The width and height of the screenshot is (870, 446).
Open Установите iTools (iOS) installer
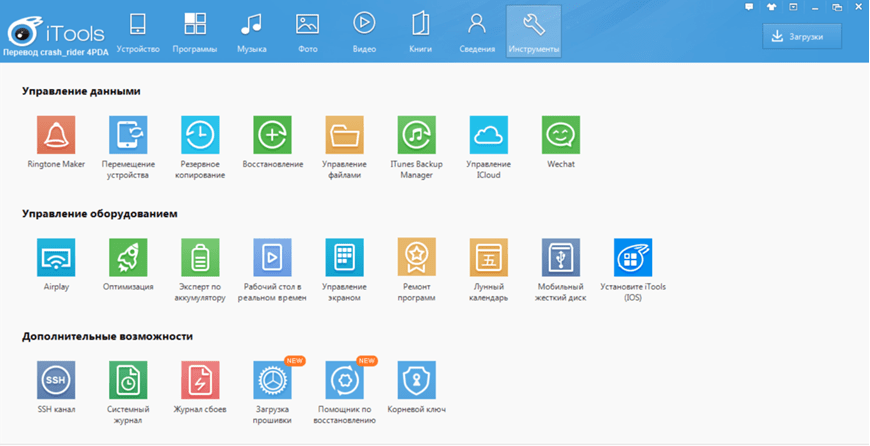633,257
